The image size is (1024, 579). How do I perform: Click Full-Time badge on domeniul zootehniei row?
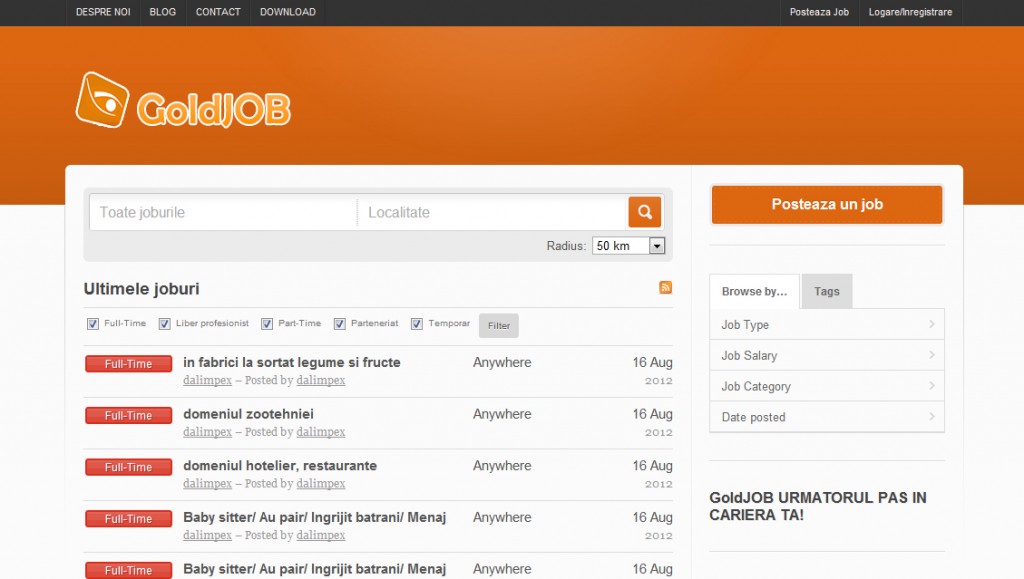[x=129, y=415]
